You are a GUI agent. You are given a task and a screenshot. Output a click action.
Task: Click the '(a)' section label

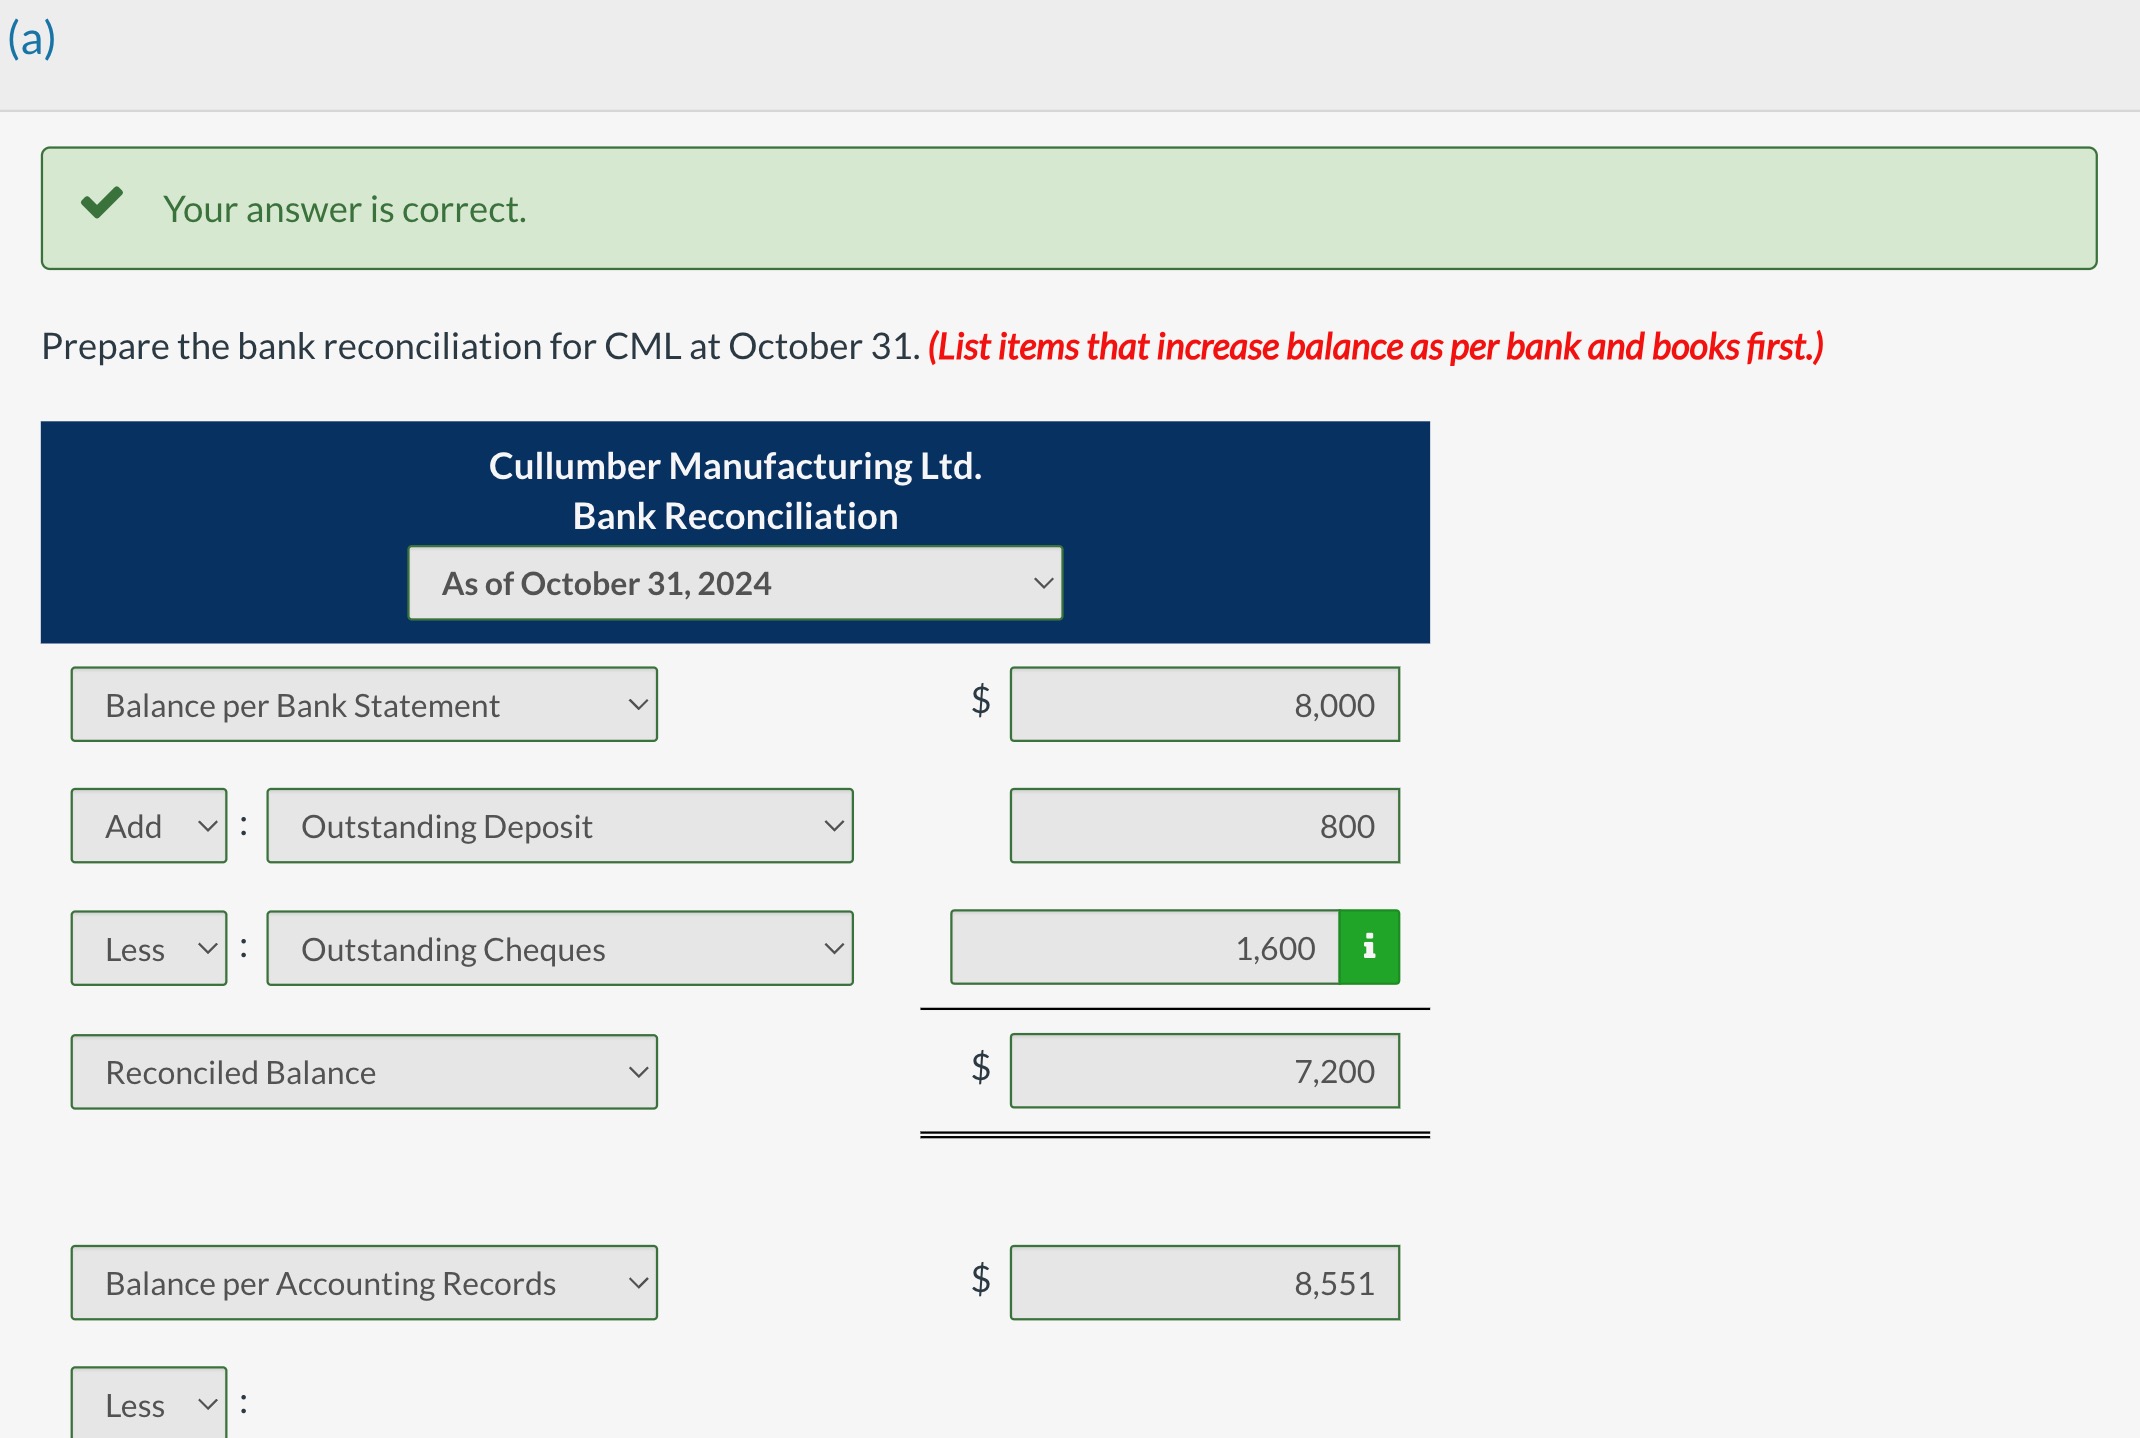tap(27, 38)
